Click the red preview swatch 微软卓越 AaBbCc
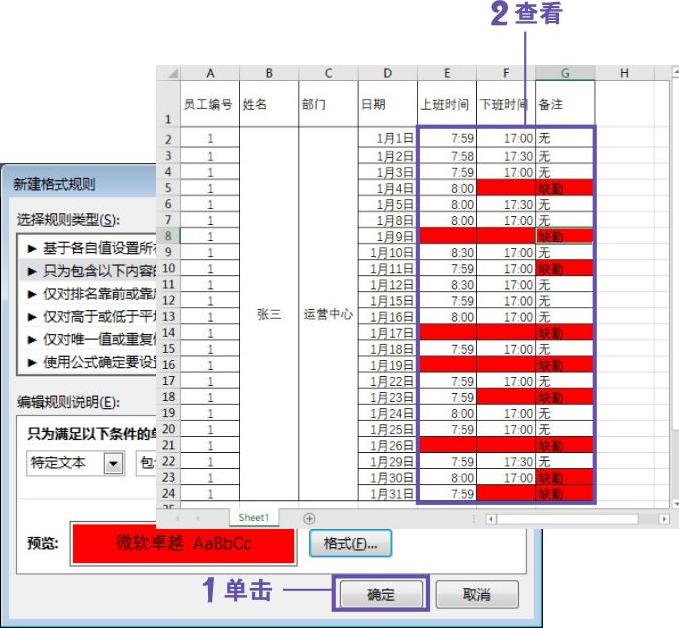The height and width of the screenshot is (628, 679). pos(183,543)
